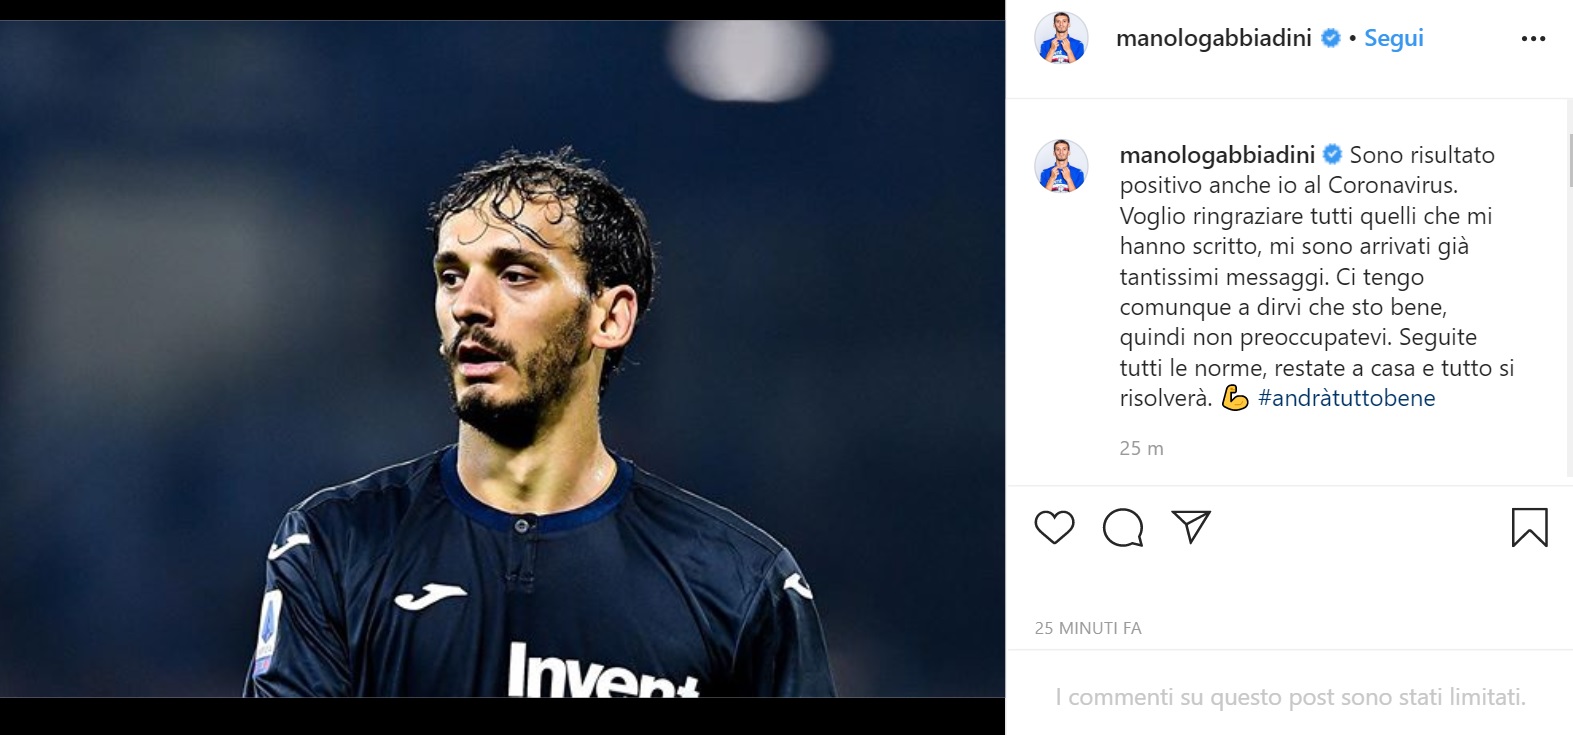Open the #andràtuttobene hashtag
Image resolution: width=1573 pixels, height=735 pixels.
pos(1346,398)
